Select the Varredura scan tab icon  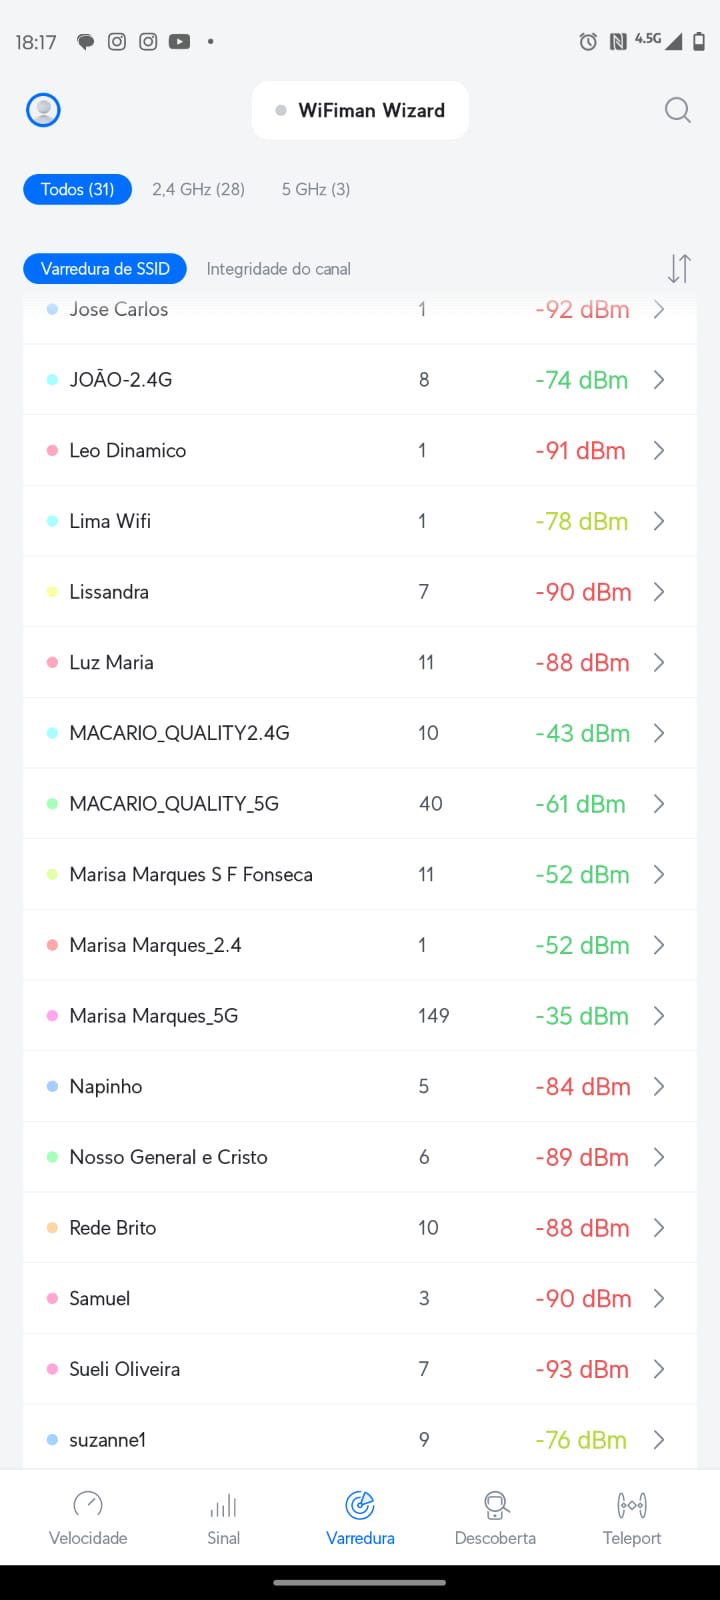(360, 1505)
